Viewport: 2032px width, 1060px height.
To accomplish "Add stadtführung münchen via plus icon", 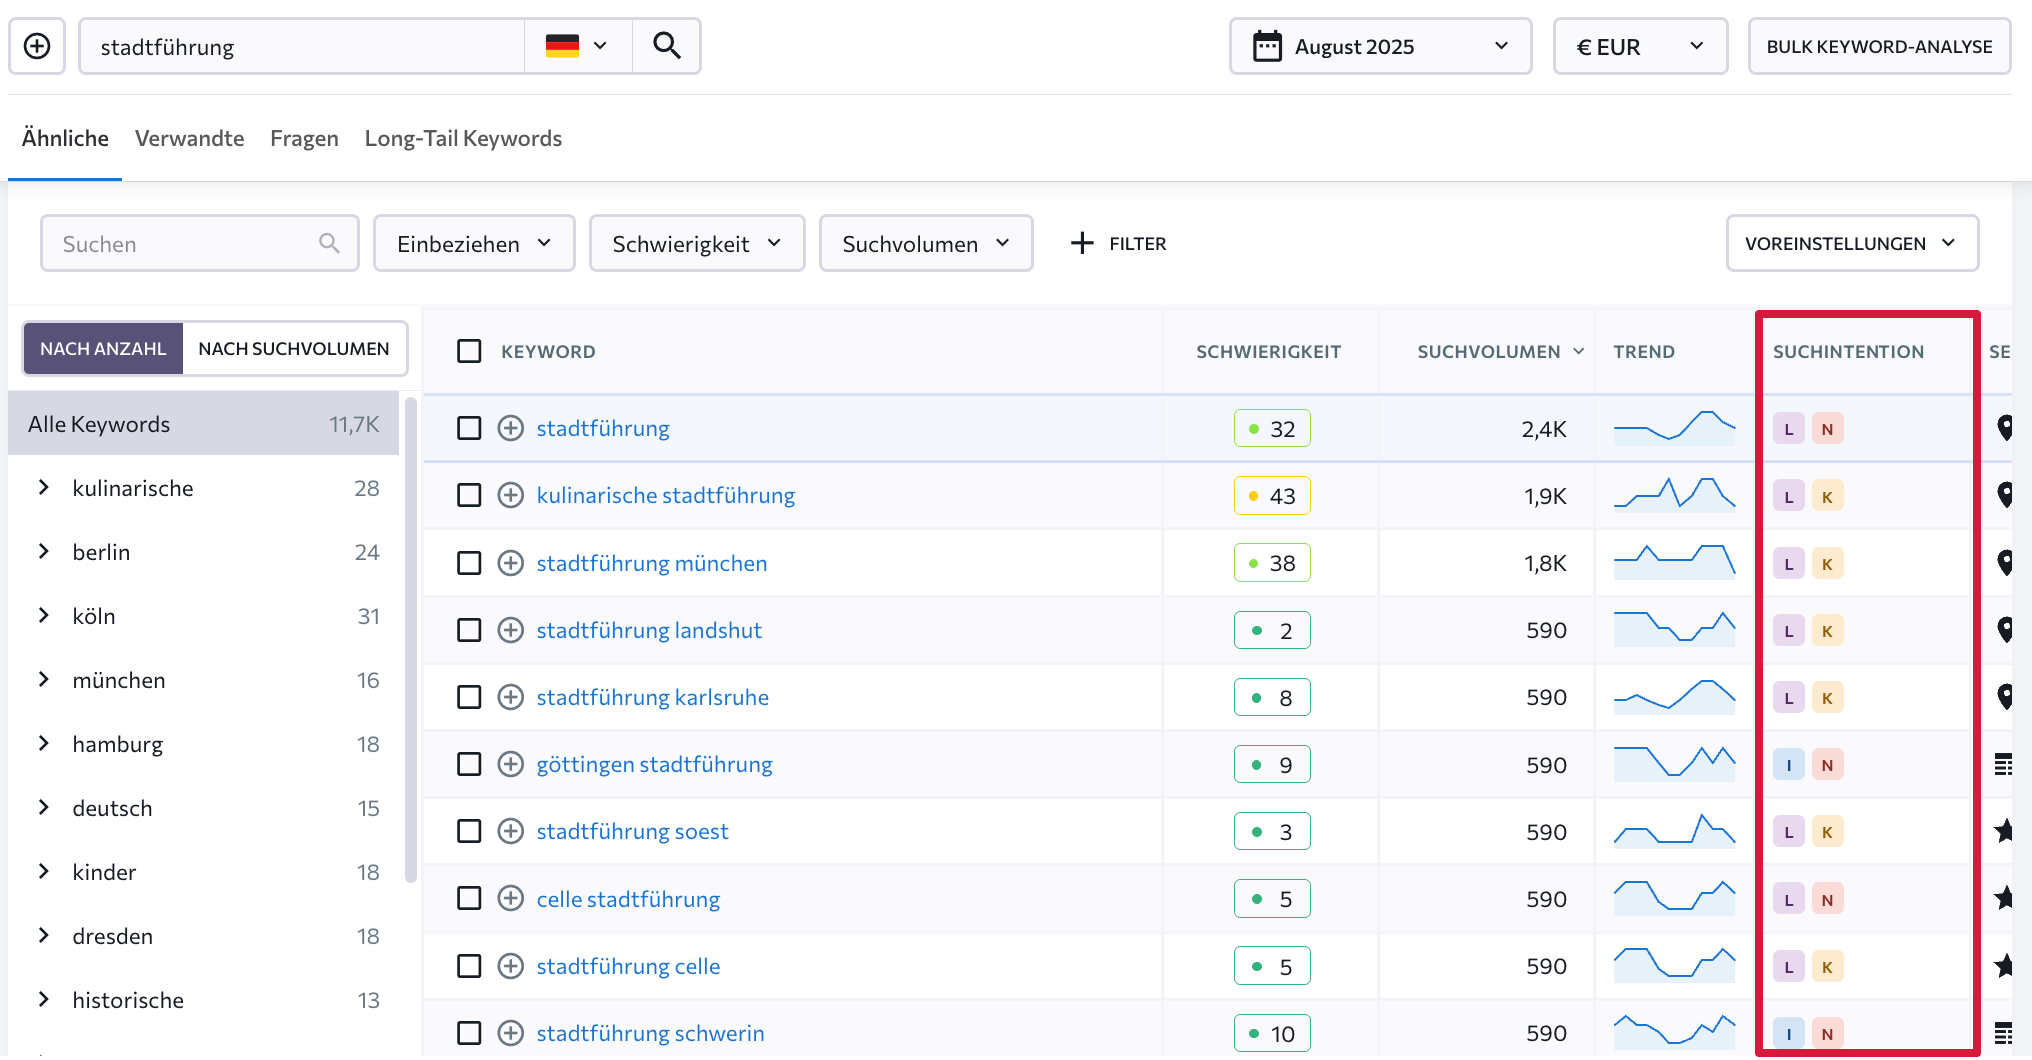I will [511, 563].
